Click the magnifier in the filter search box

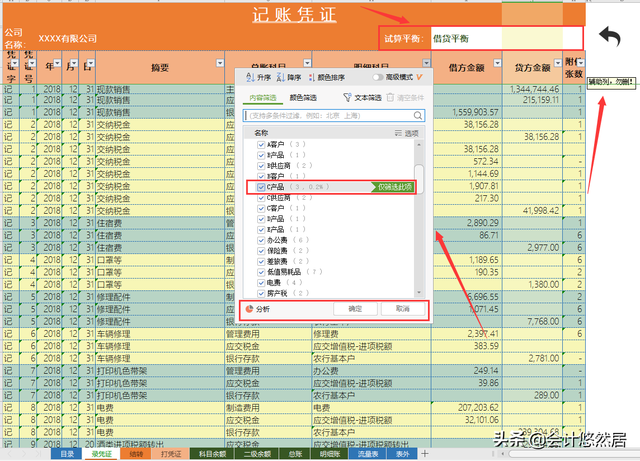click(418, 116)
